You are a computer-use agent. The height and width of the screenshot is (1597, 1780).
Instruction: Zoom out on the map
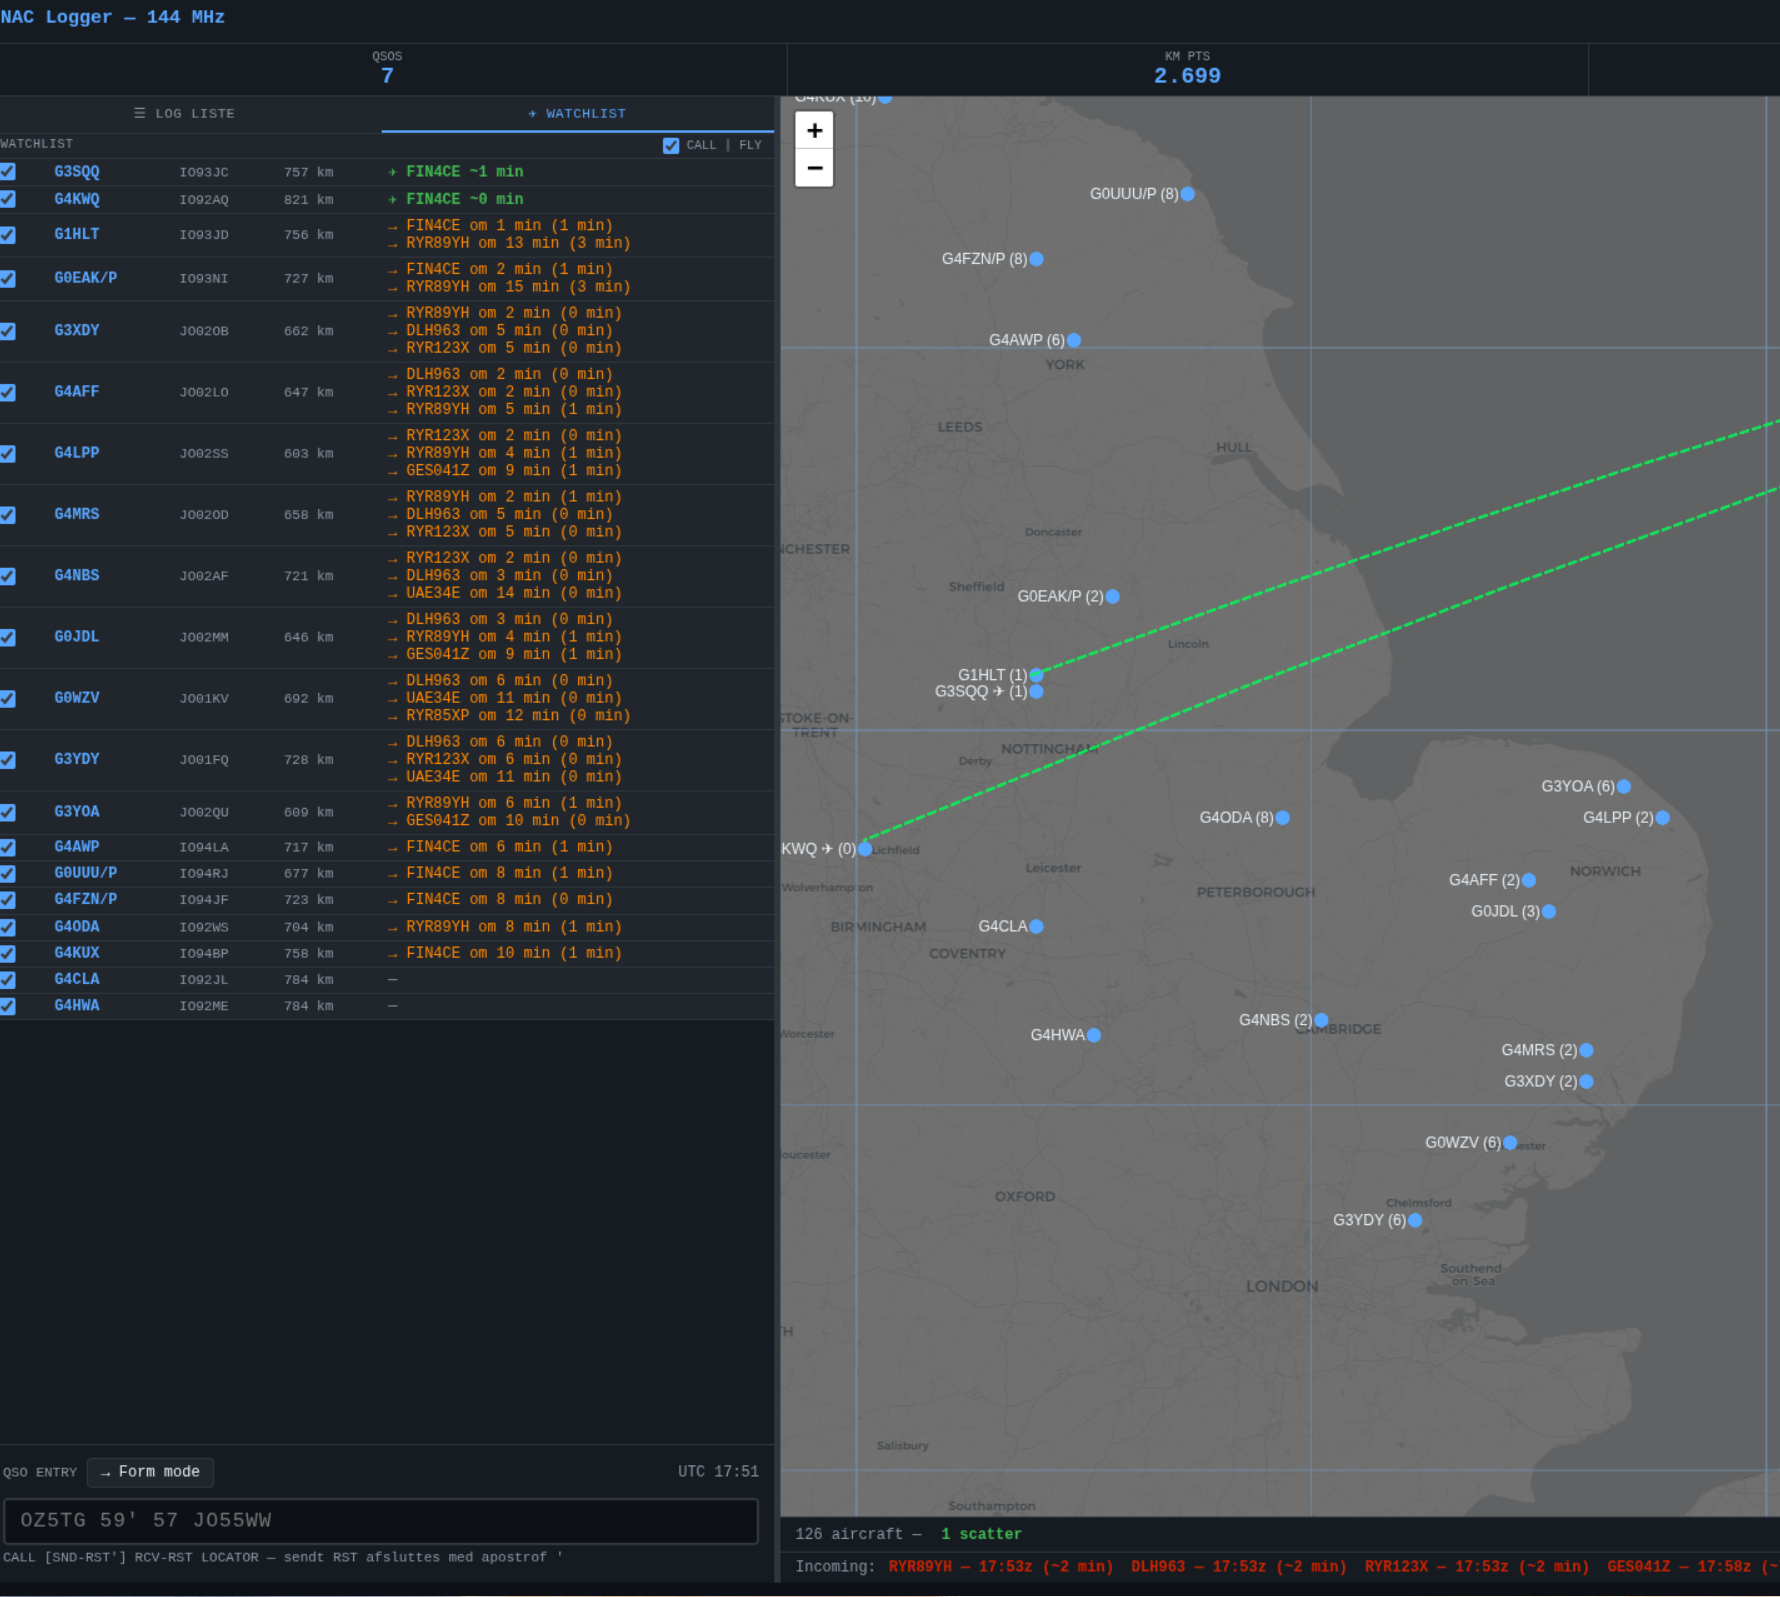(814, 168)
